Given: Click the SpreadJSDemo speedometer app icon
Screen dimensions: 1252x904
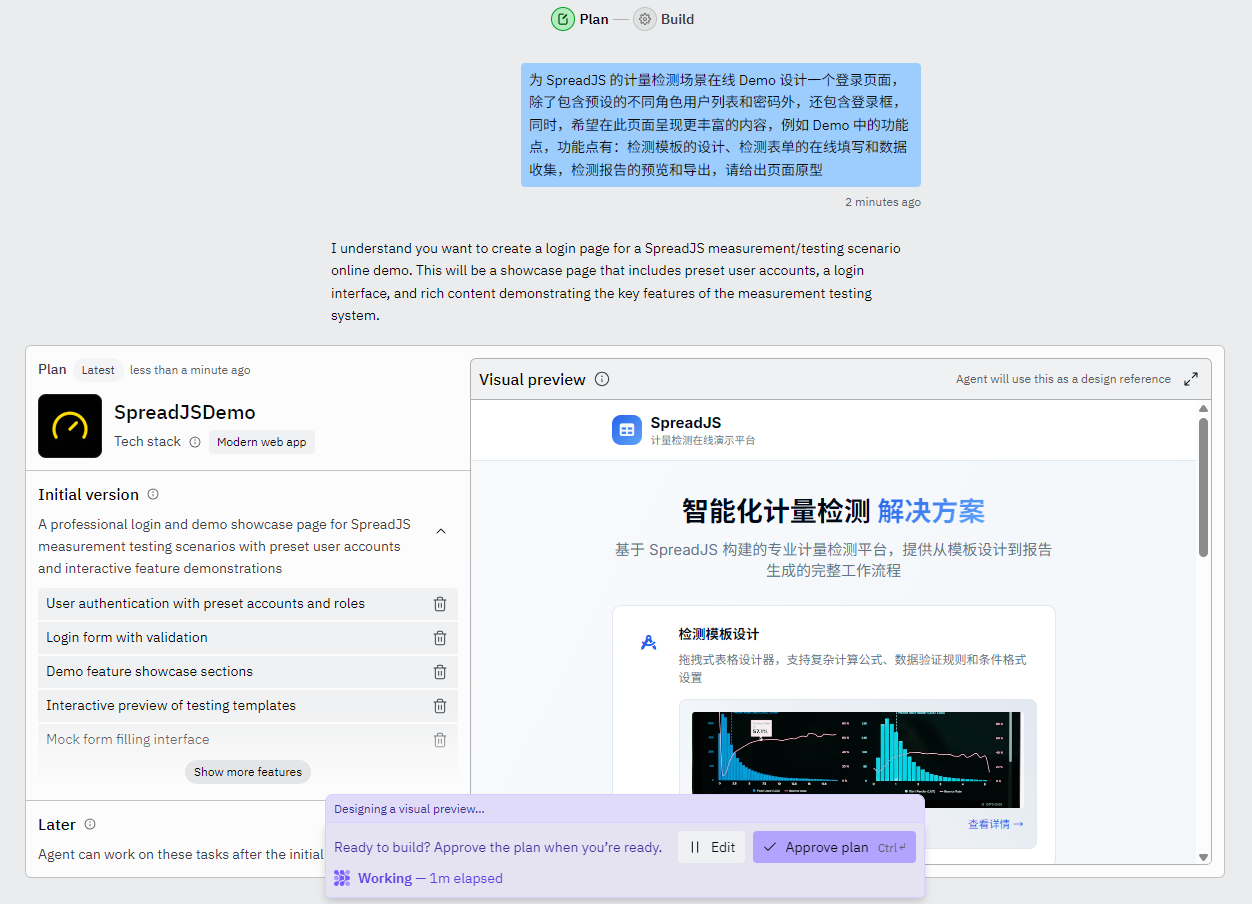Looking at the screenshot, I should click(x=70, y=426).
